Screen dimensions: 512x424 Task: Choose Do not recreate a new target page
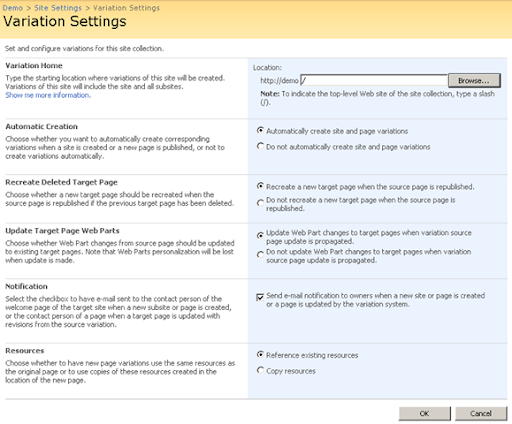pos(260,203)
